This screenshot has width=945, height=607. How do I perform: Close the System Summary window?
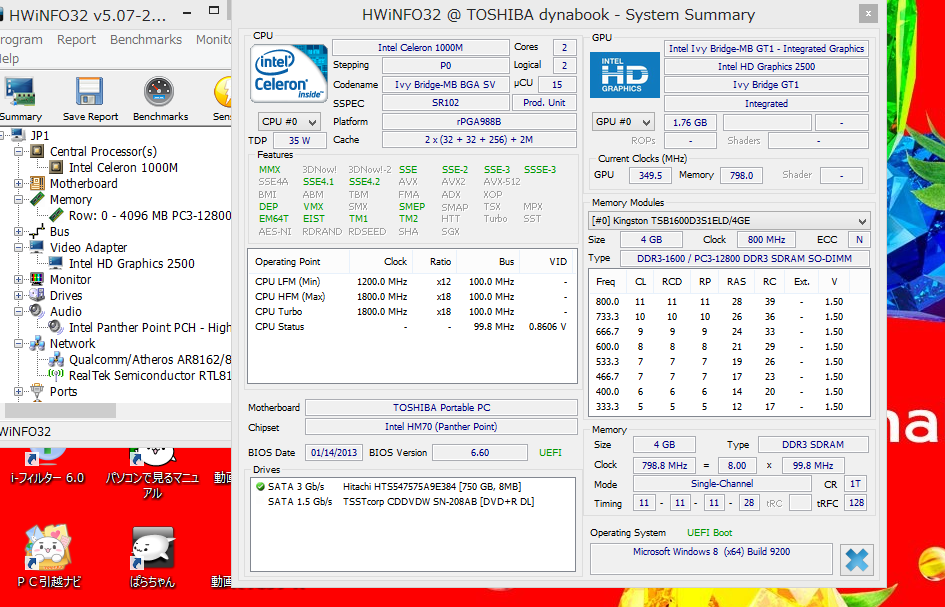tap(868, 13)
